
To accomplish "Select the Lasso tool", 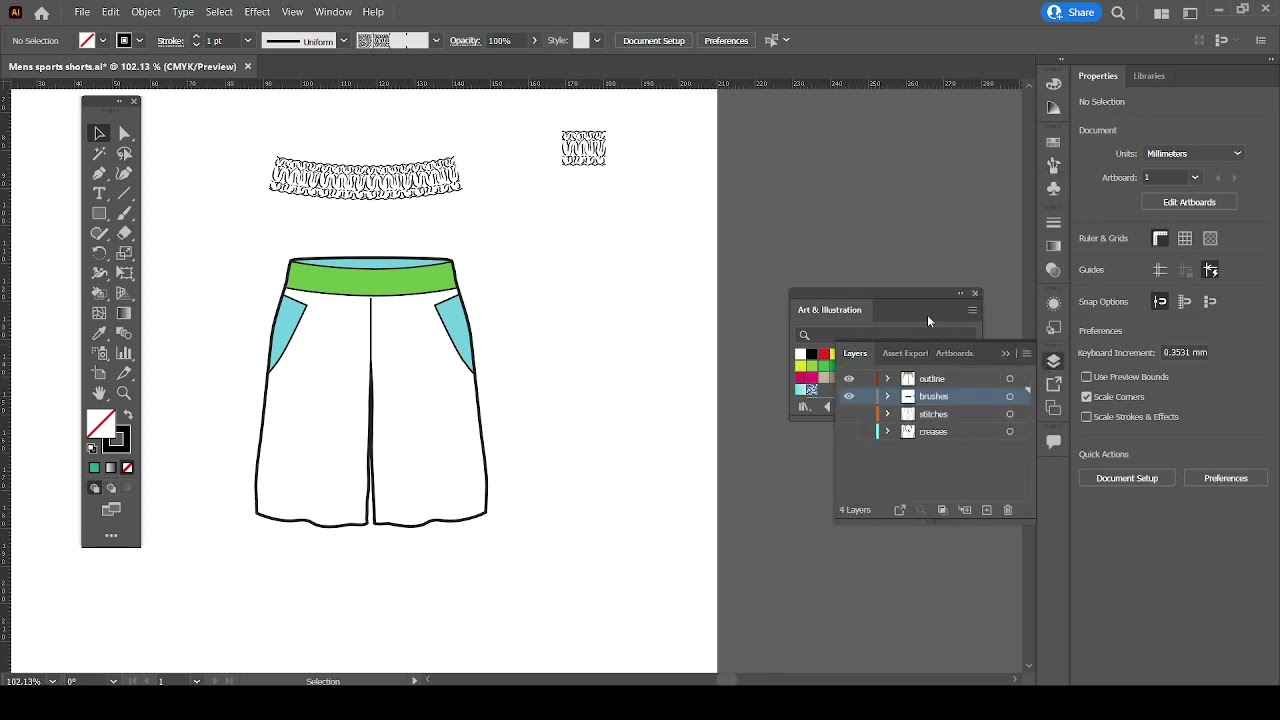I will click(x=124, y=154).
